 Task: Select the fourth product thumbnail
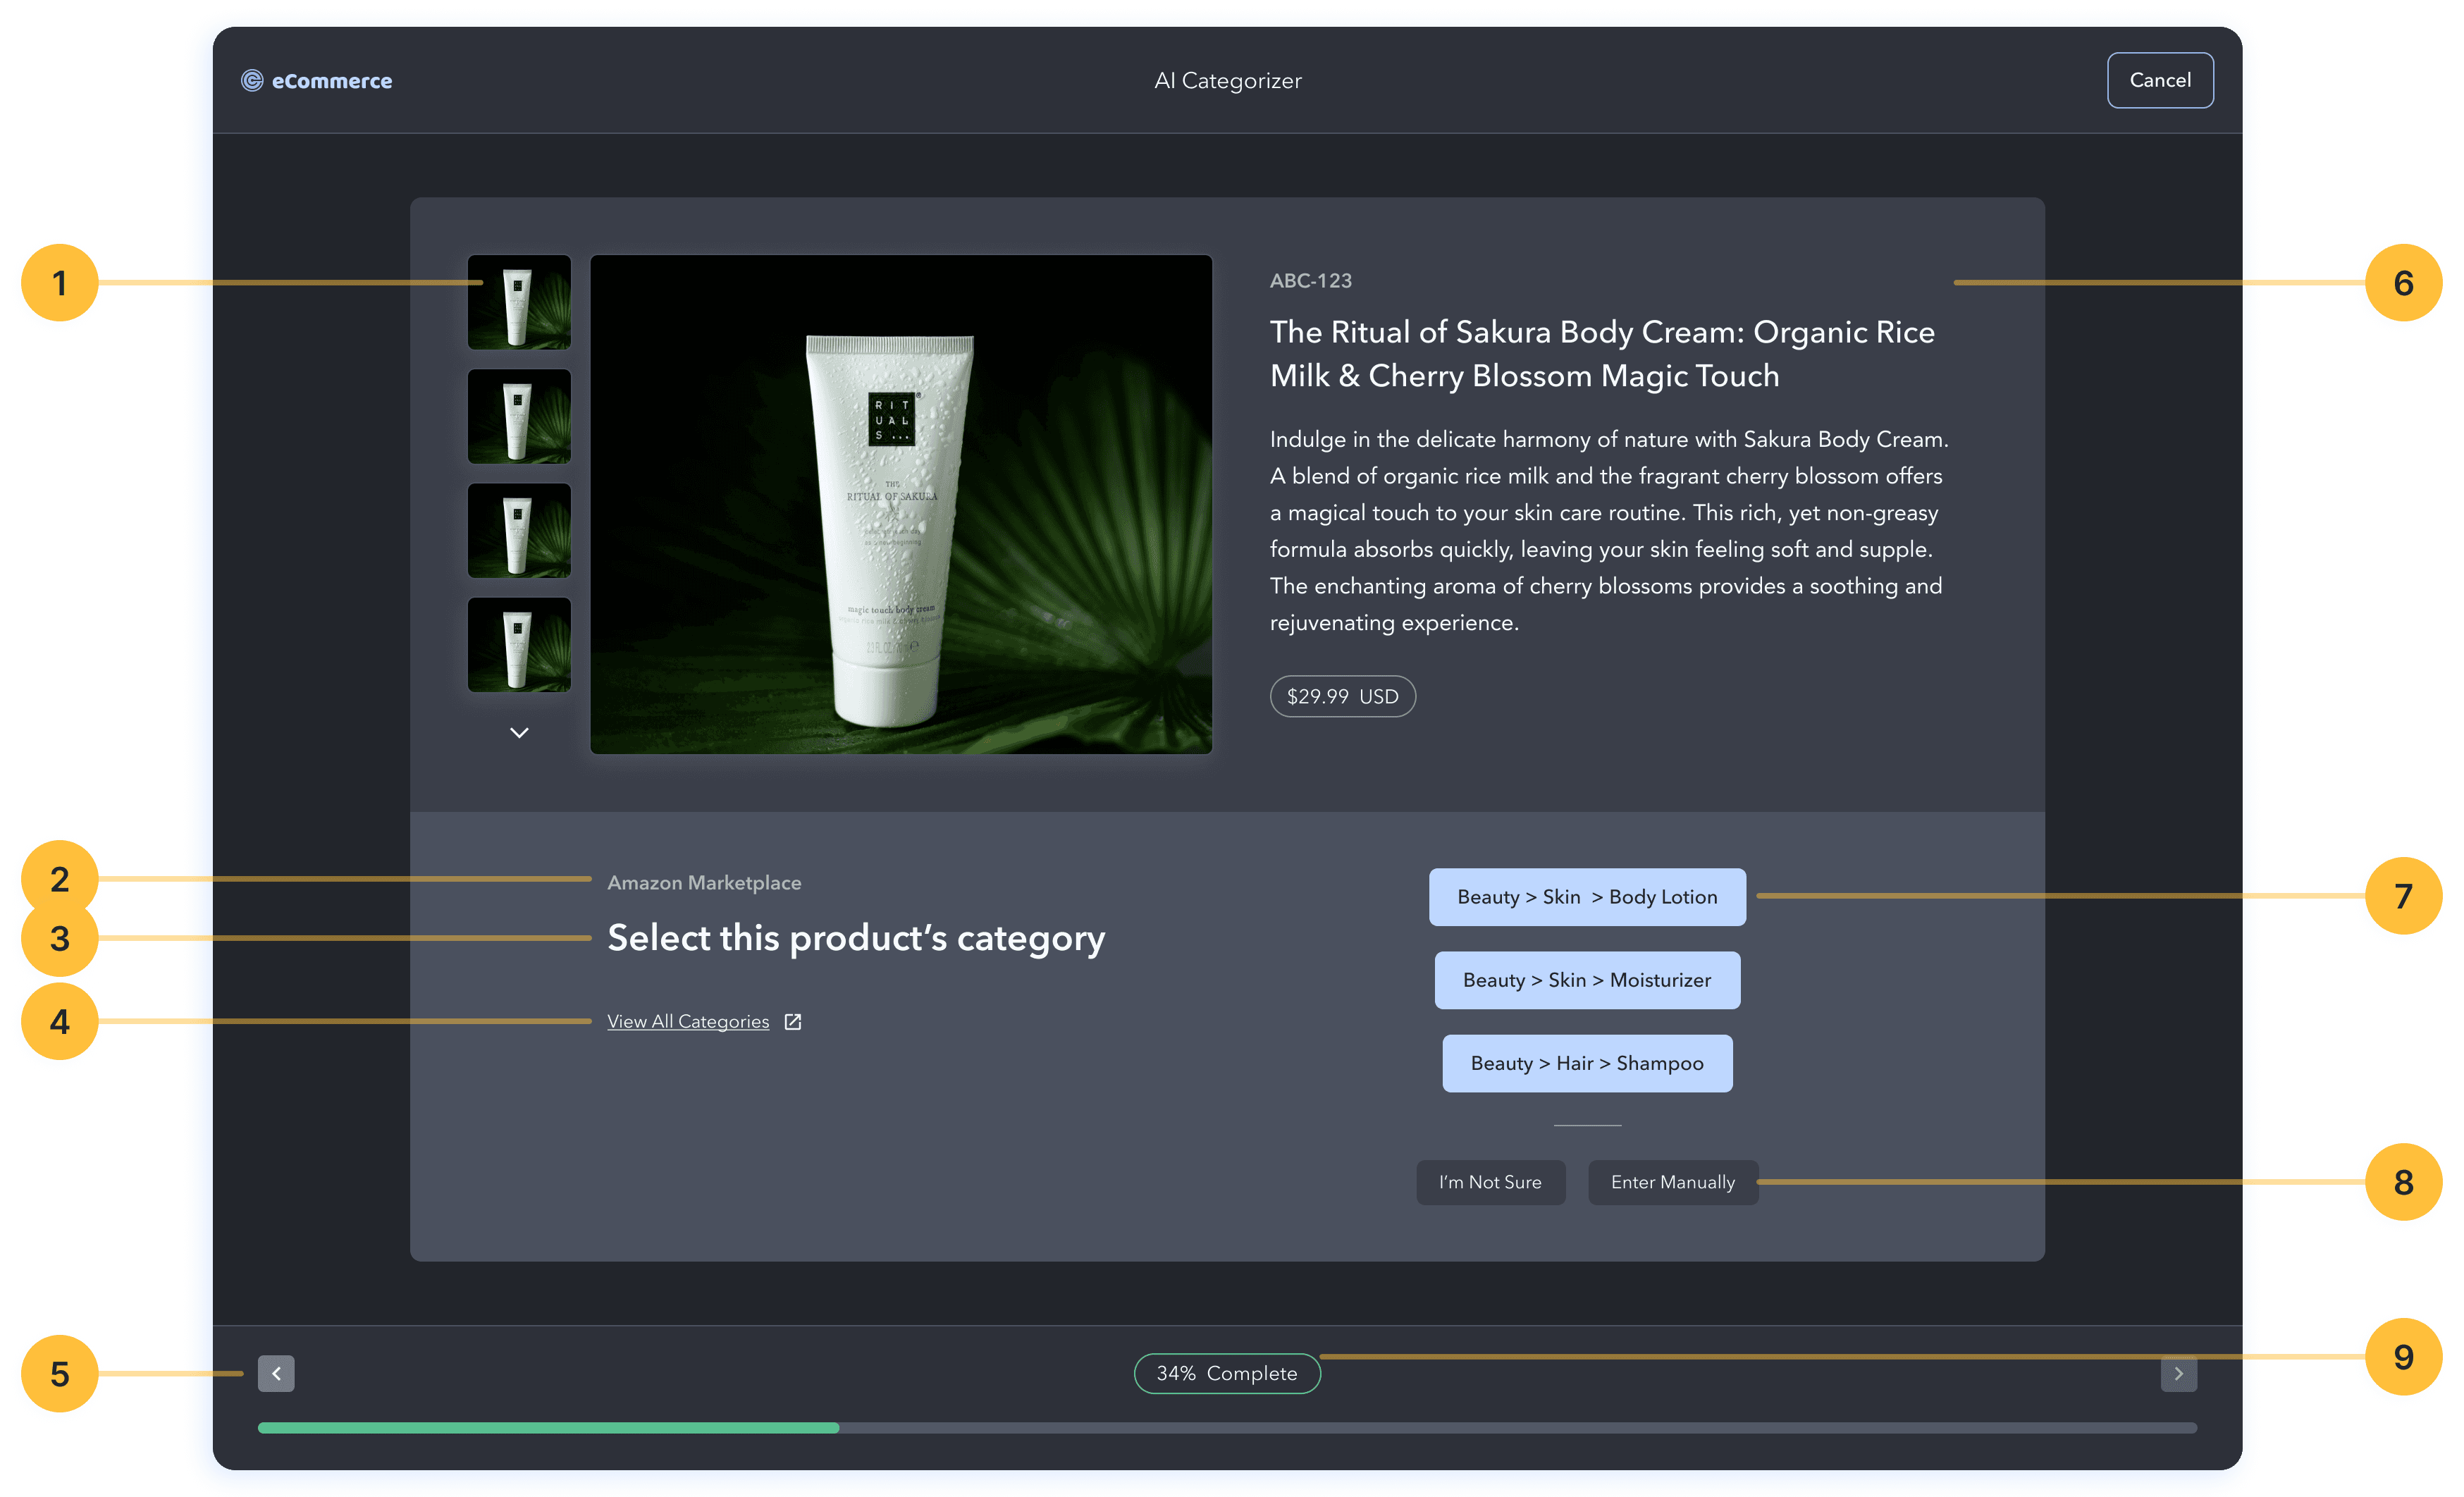519,645
